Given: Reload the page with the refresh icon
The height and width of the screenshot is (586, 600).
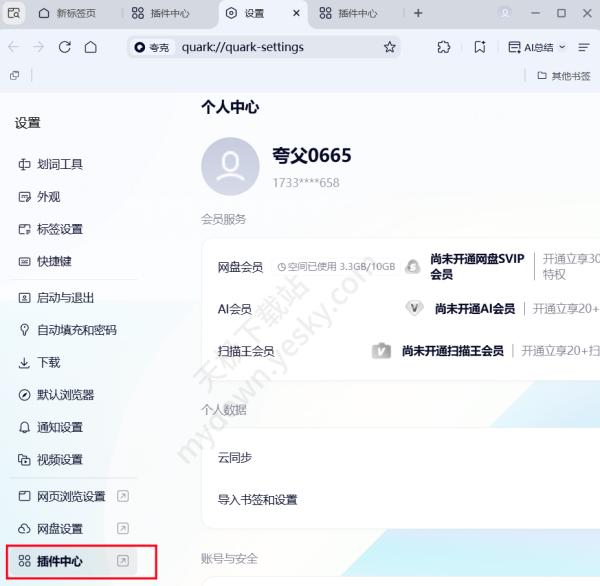Looking at the screenshot, I should pos(65,47).
